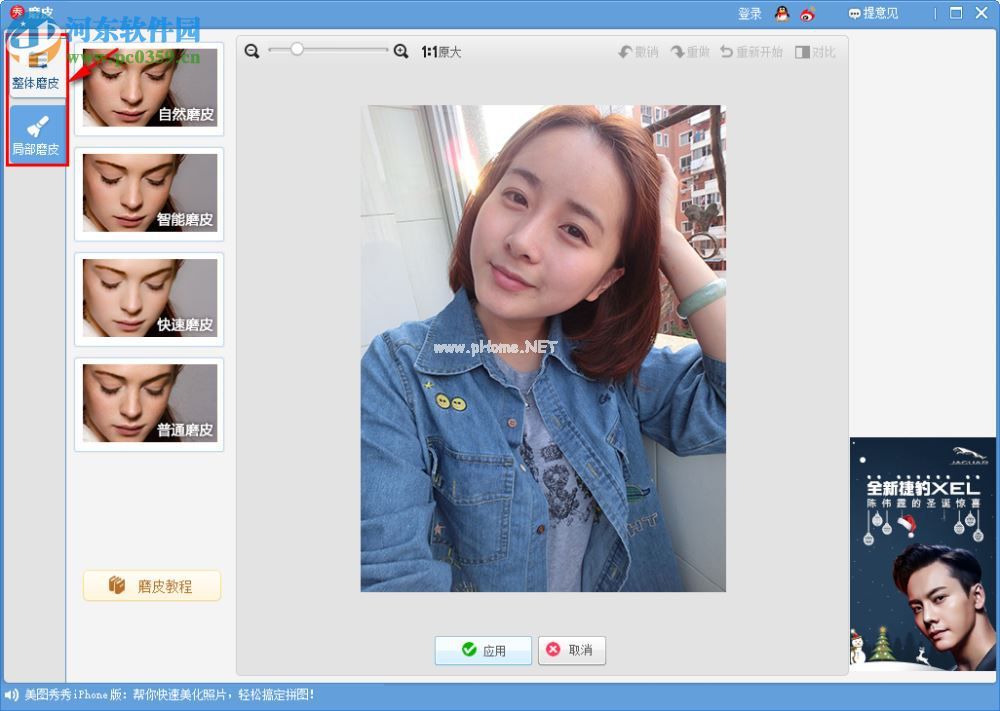Click the 重新开始 restart icon
Image resolution: width=1000 pixels, height=711 pixels.
pyautogui.click(x=727, y=52)
